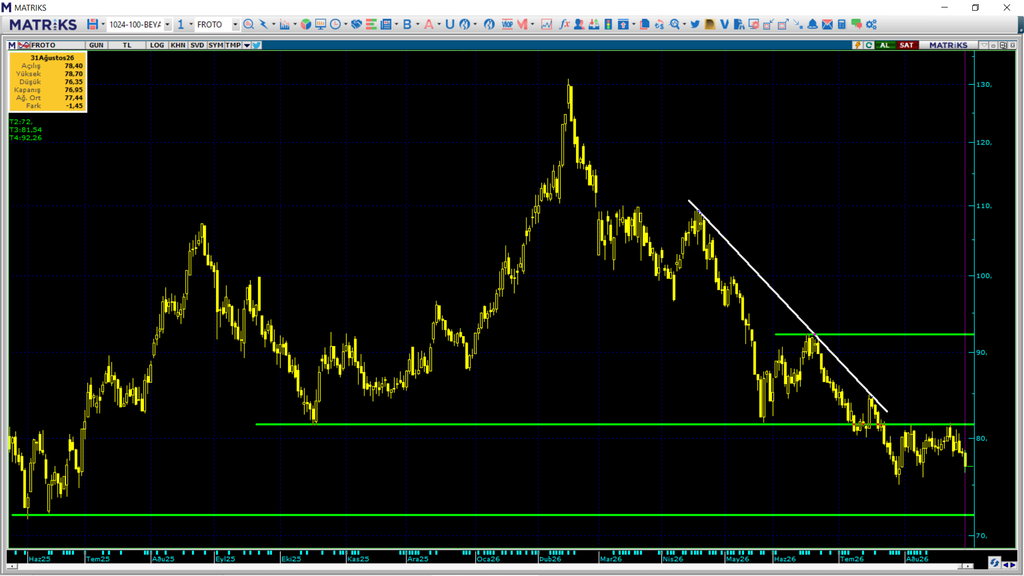The image size is (1024, 576).
Task: Select the white descending trendline
Action: coord(788,306)
